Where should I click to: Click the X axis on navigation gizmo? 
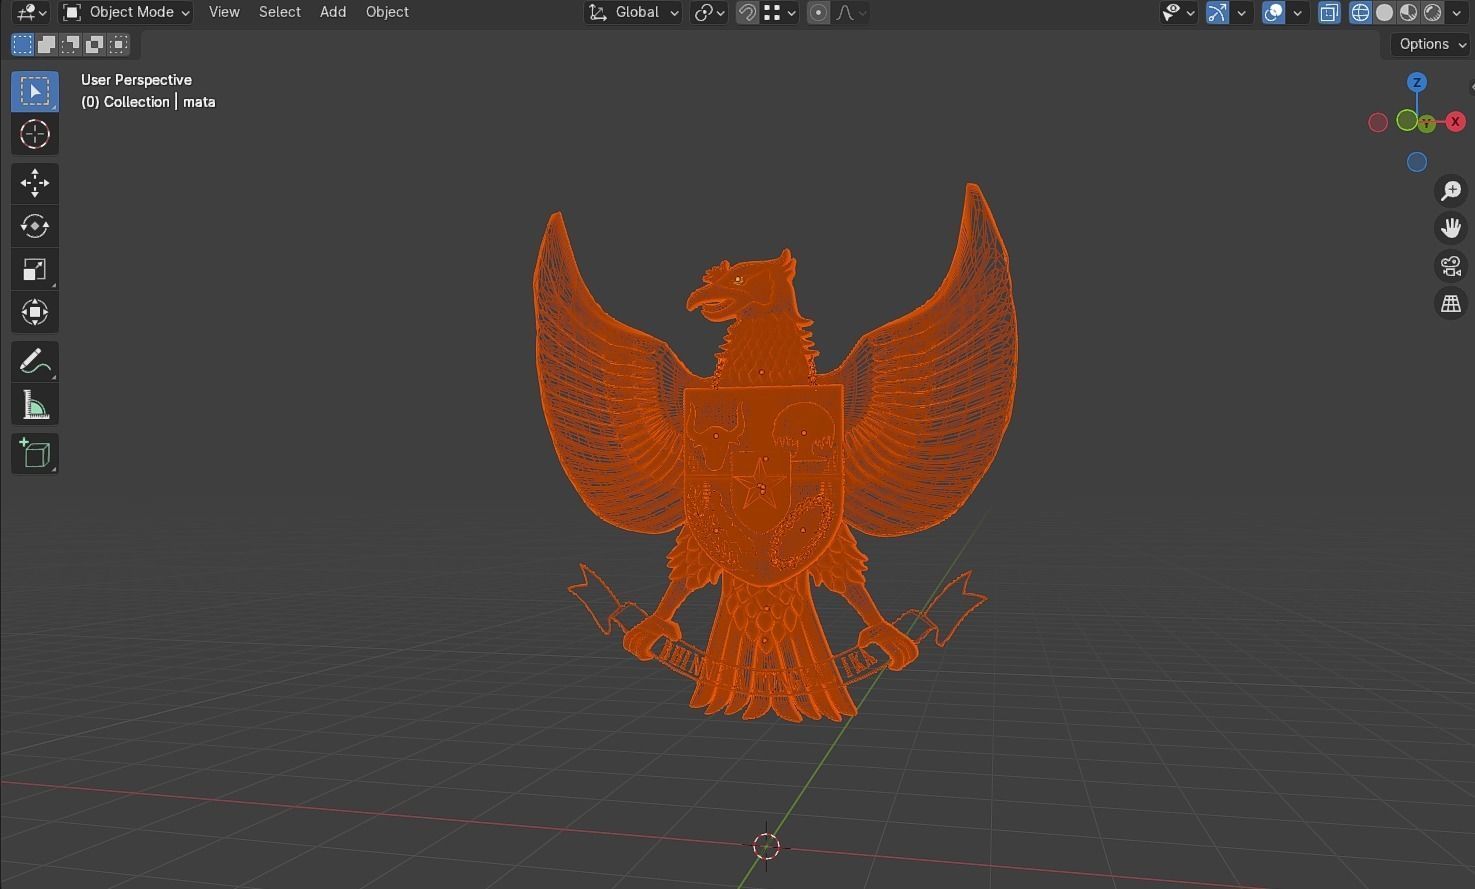pos(1455,122)
